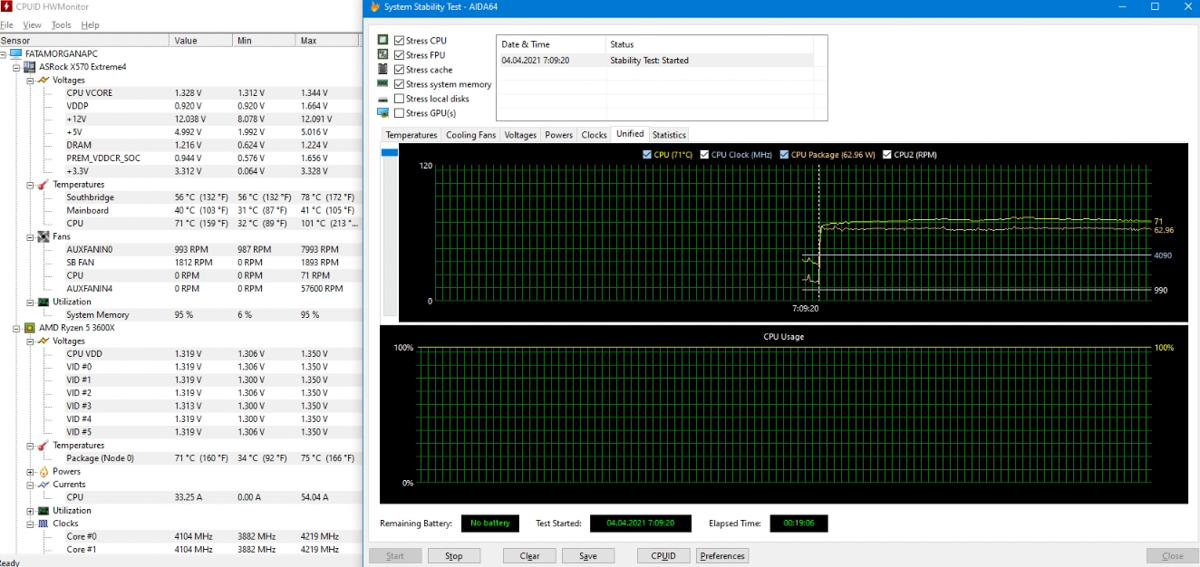The width and height of the screenshot is (1200, 567).
Task: Enable Stress local disks checkbox
Action: click(400, 99)
